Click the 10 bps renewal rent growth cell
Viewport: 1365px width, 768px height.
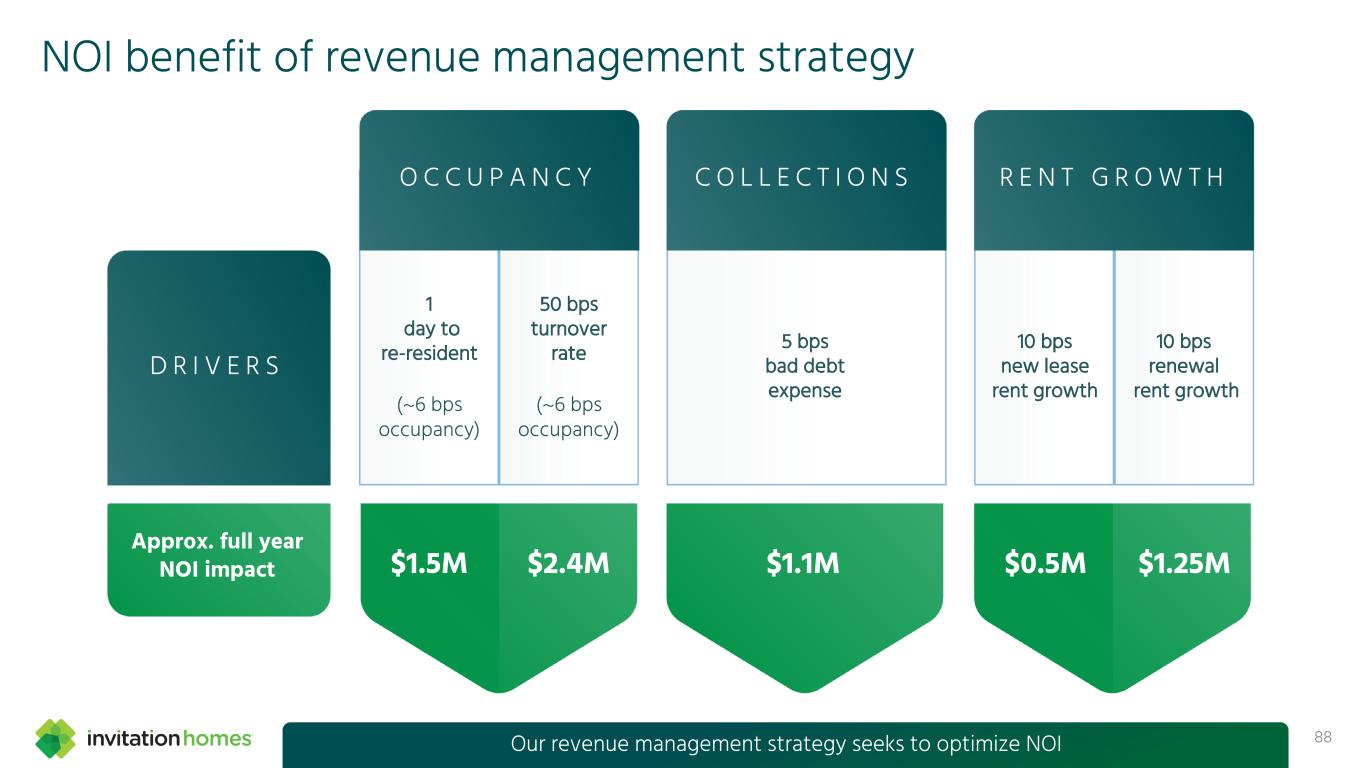point(1185,366)
